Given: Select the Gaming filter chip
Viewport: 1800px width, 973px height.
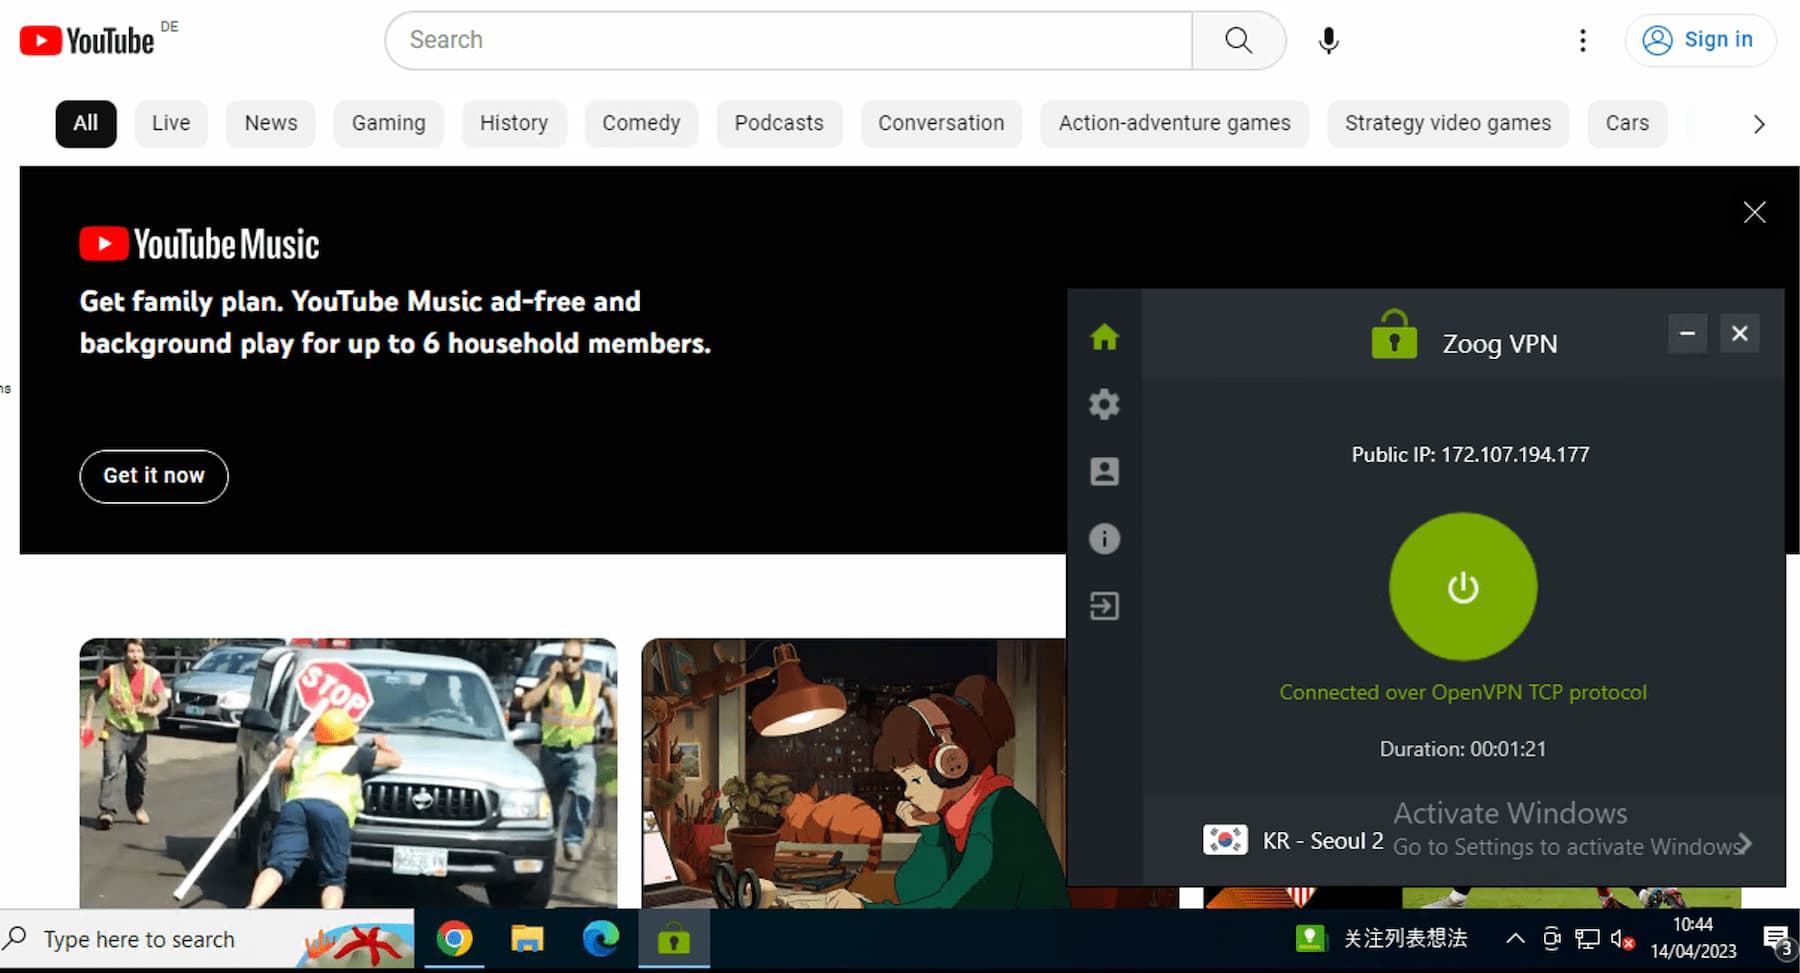Looking at the screenshot, I should click(389, 123).
